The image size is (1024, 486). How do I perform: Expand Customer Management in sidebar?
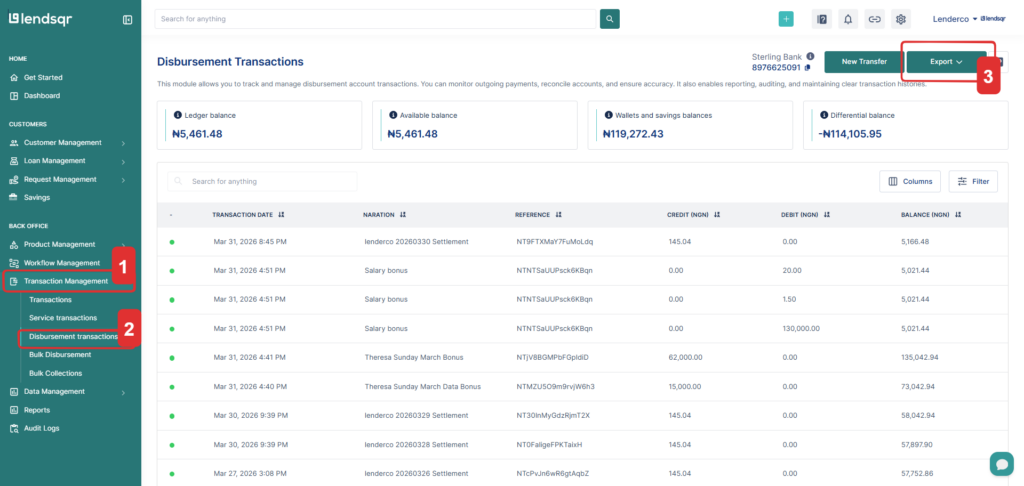click(66, 142)
